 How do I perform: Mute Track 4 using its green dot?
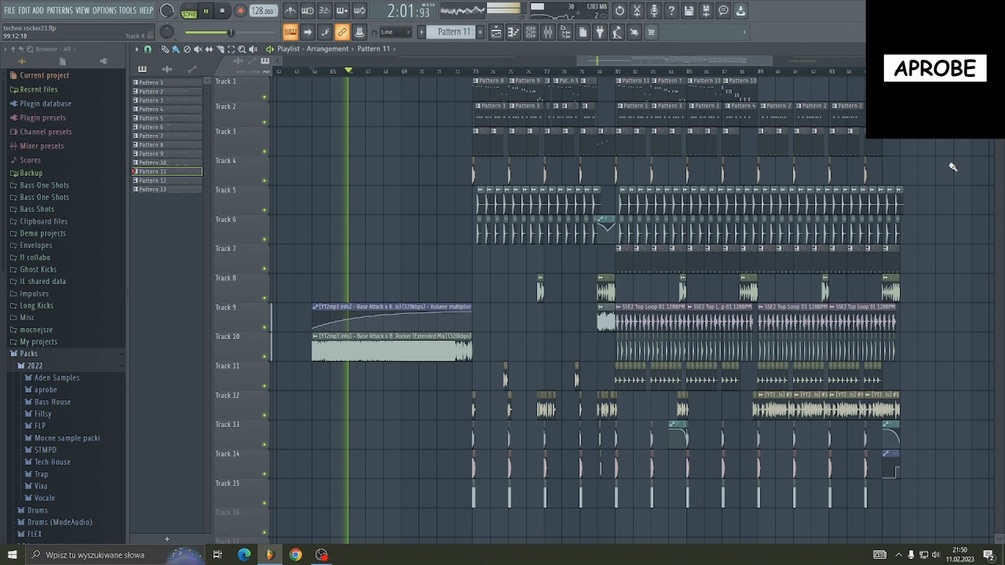tap(264, 181)
